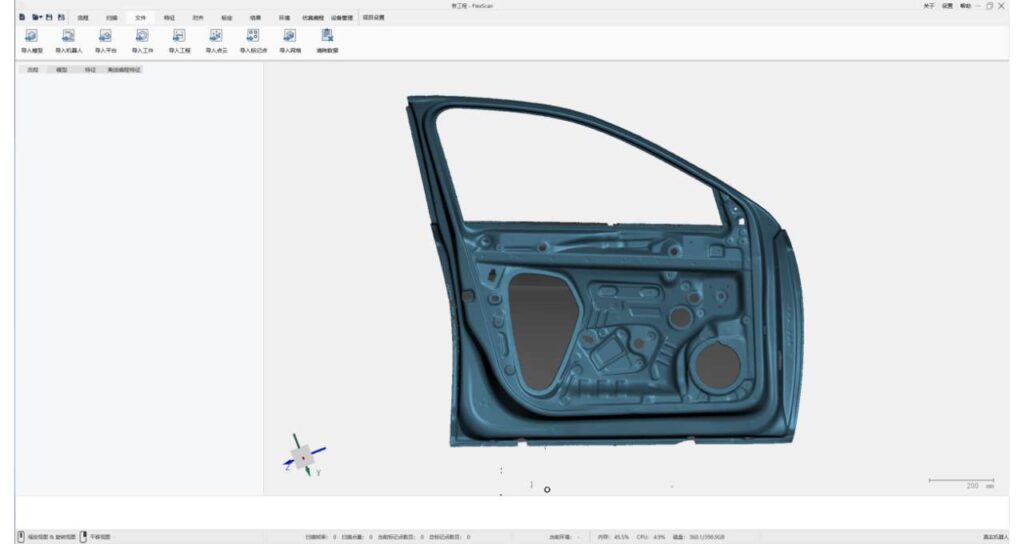Click 设置 (Settings) in the title bar

(947, 6)
